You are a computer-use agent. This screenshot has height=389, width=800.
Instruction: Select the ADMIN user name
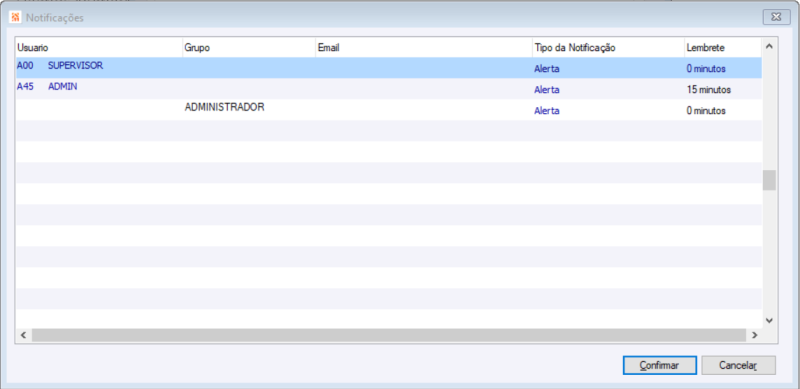click(63, 87)
